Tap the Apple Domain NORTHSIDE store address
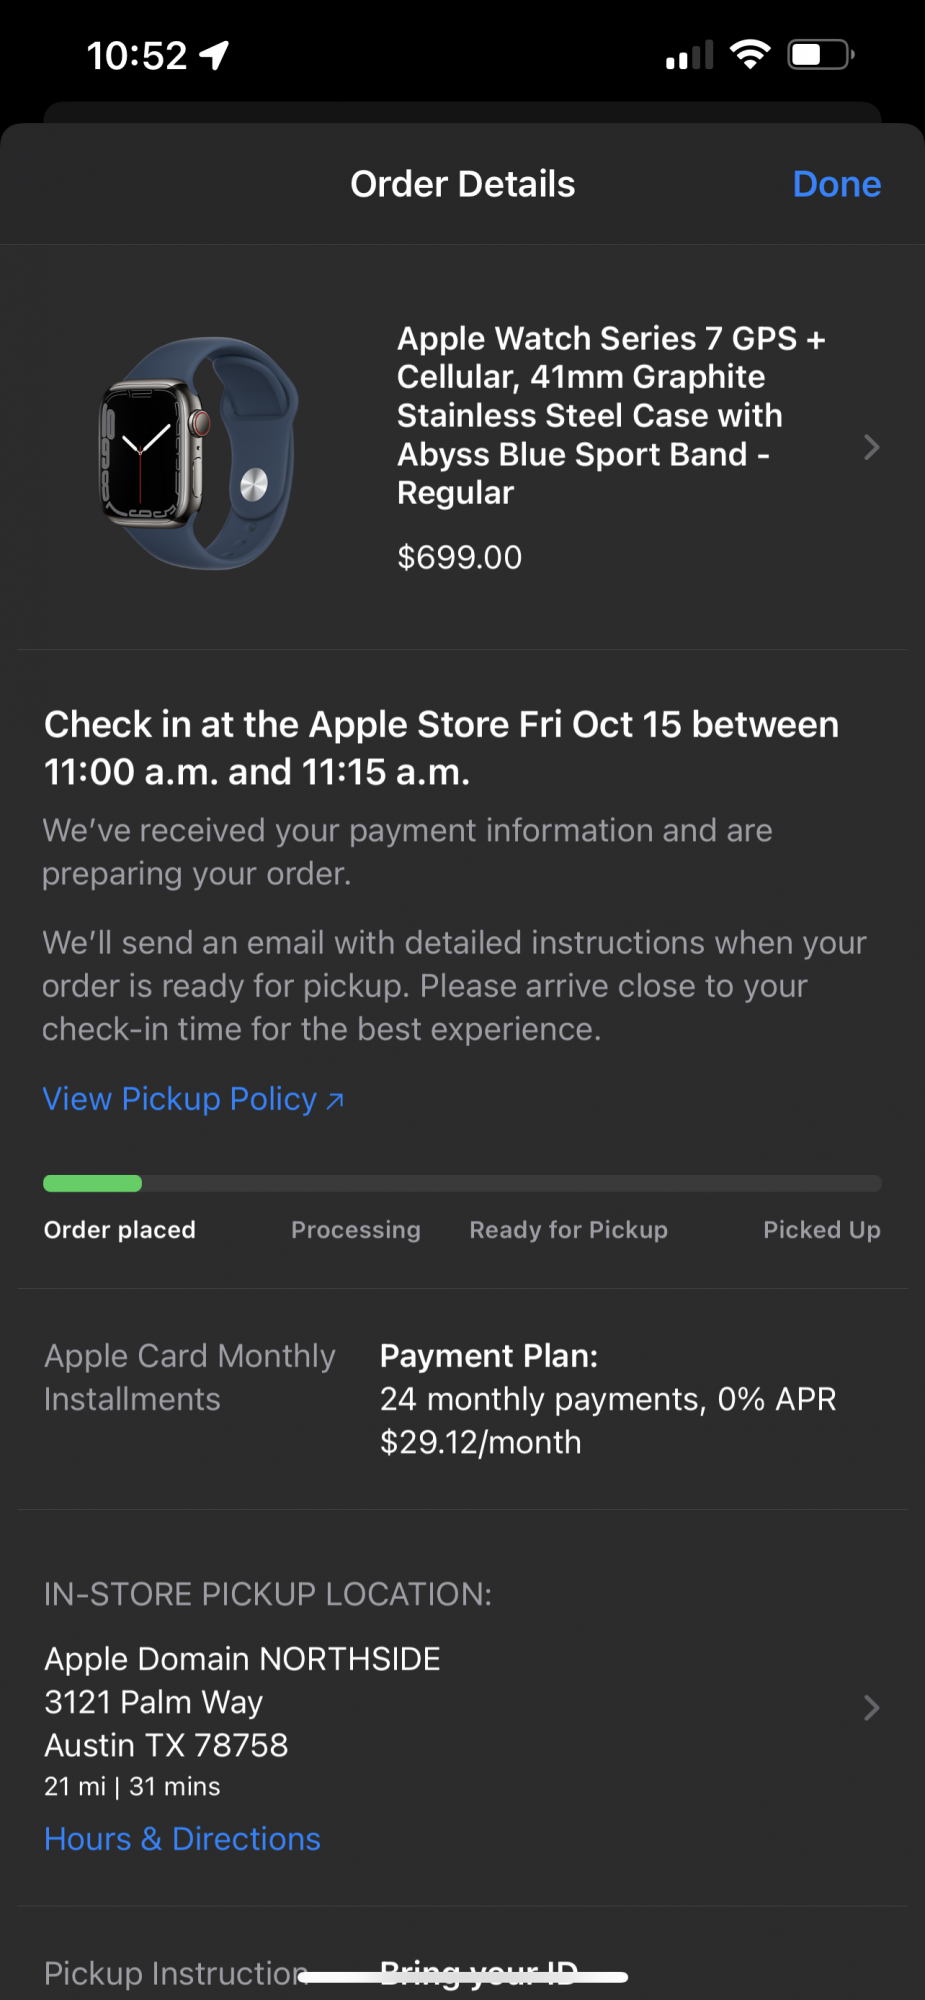 click(x=242, y=1702)
